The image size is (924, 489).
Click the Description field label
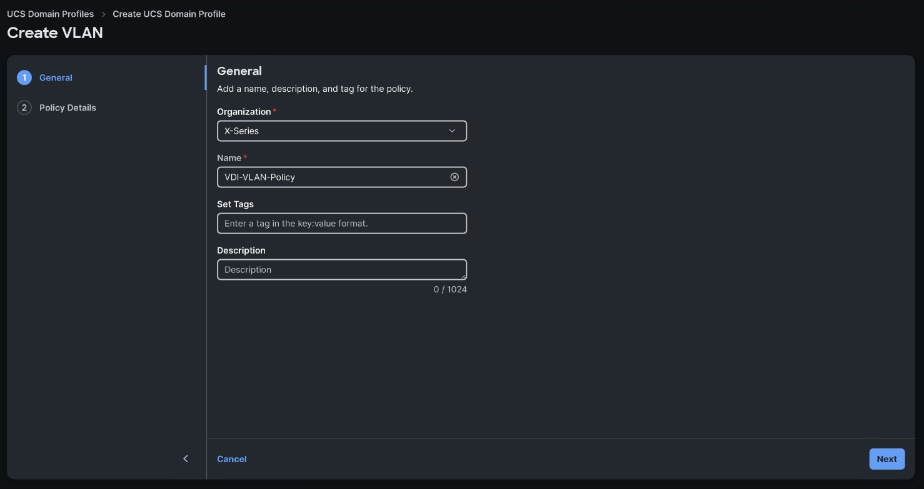click(241, 250)
